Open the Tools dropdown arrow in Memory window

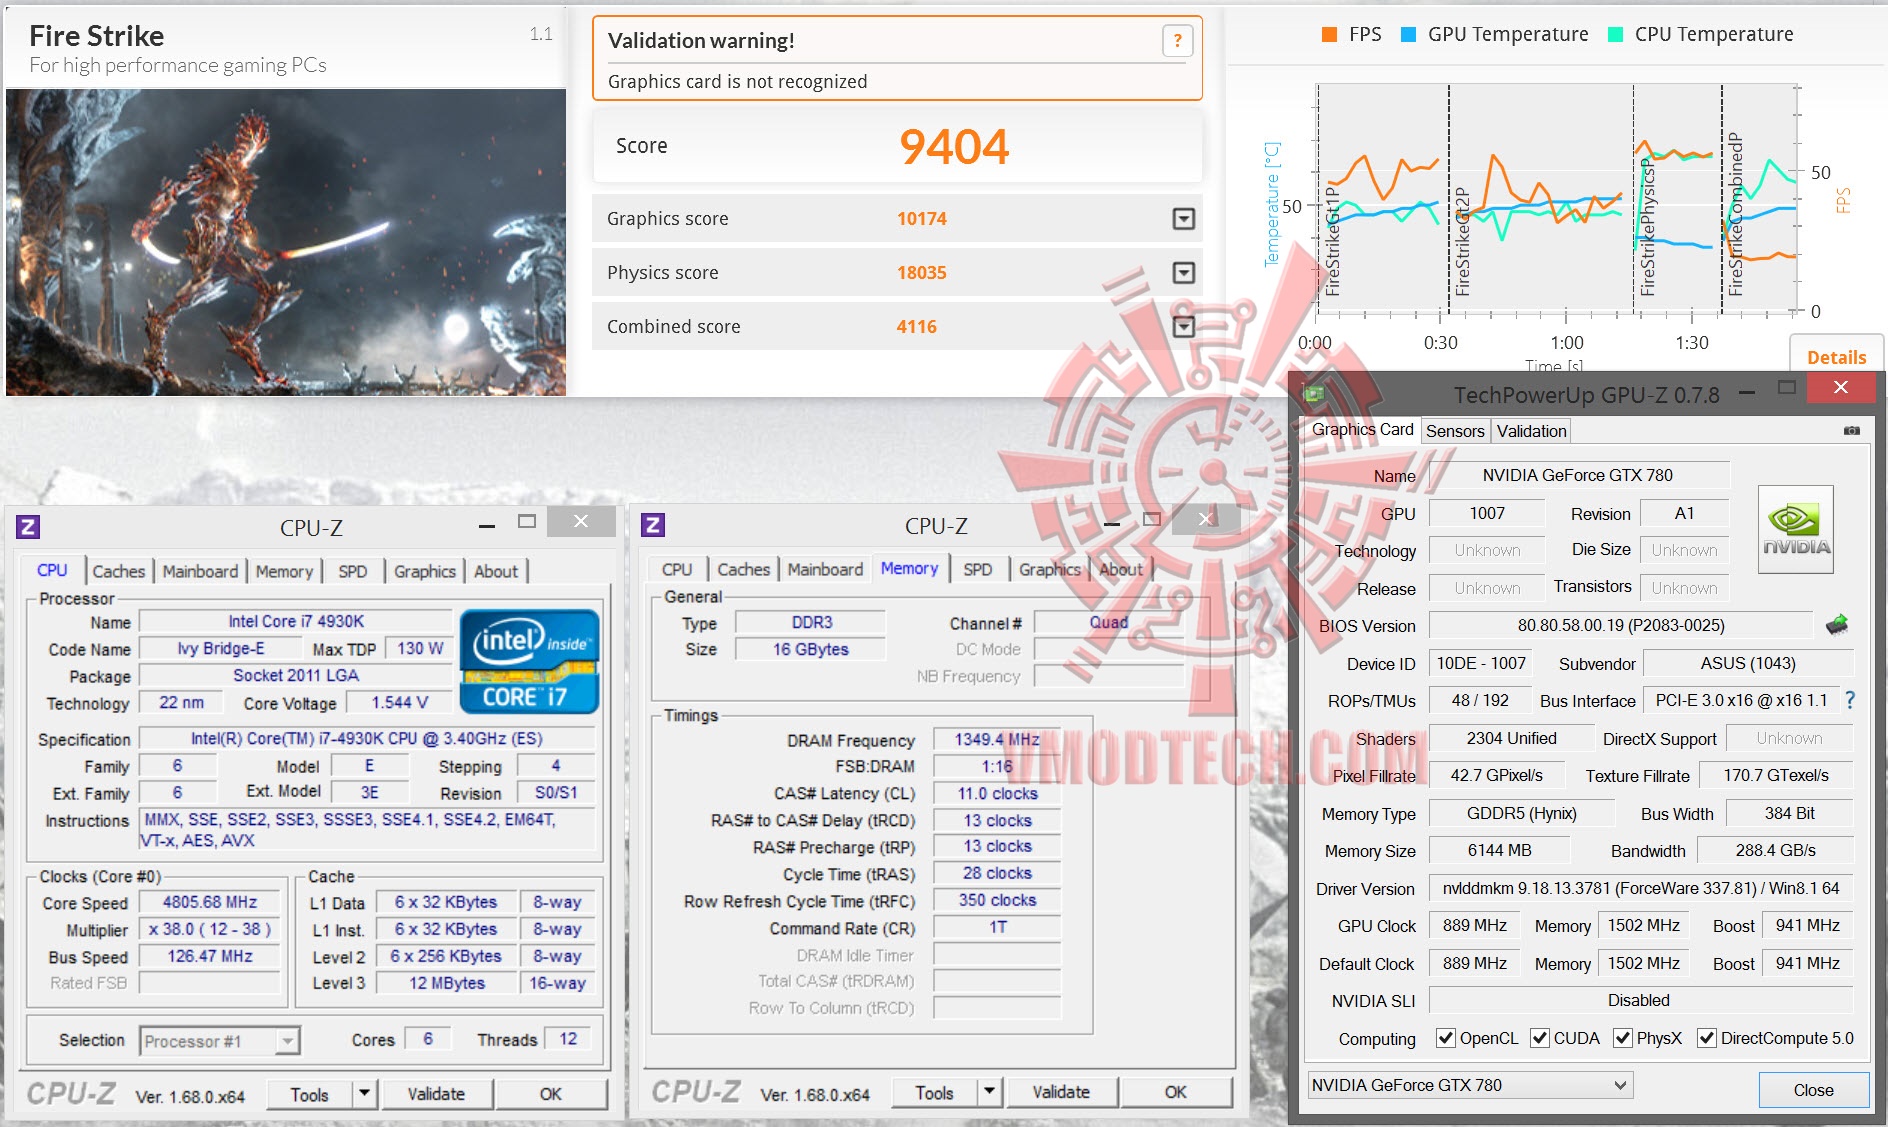pyautogui.click(x=990, y=1092)
